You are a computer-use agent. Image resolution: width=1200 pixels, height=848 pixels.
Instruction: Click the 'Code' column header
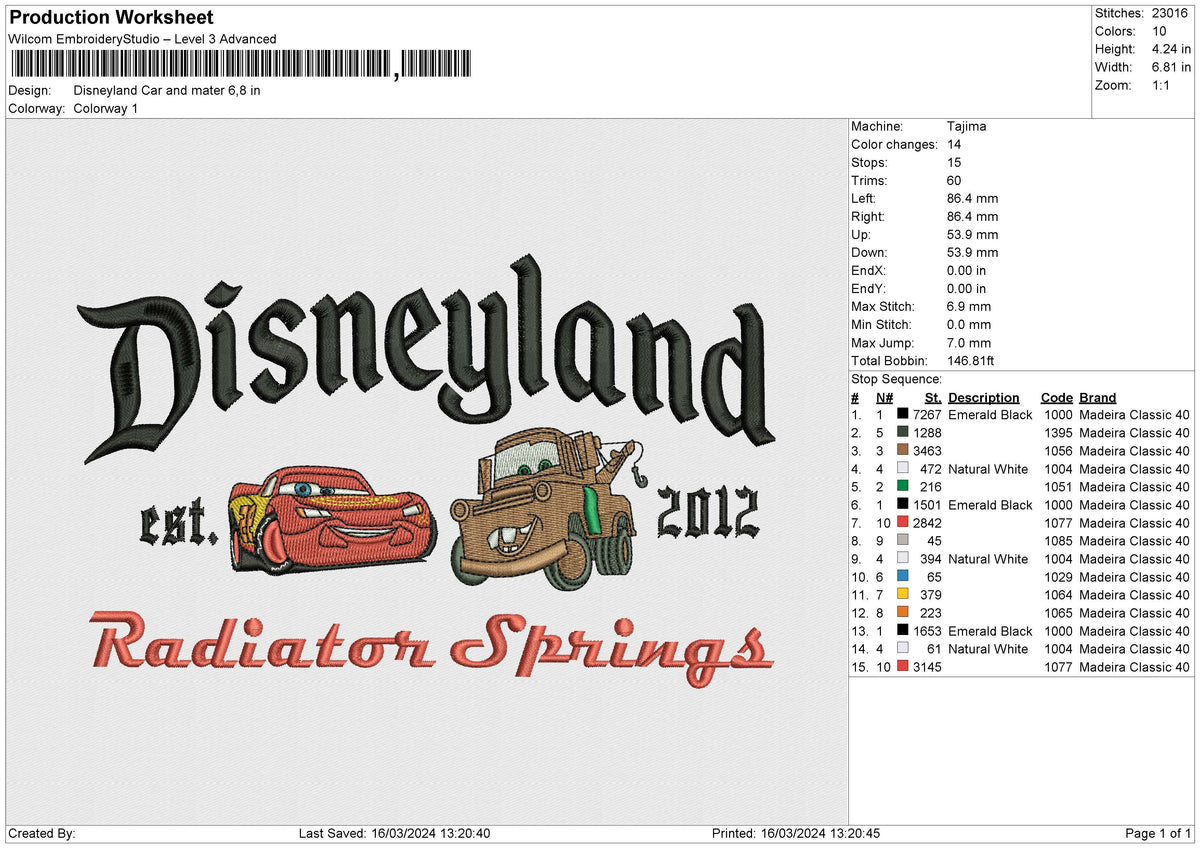pyautogui.click(x=1056, y=397)
